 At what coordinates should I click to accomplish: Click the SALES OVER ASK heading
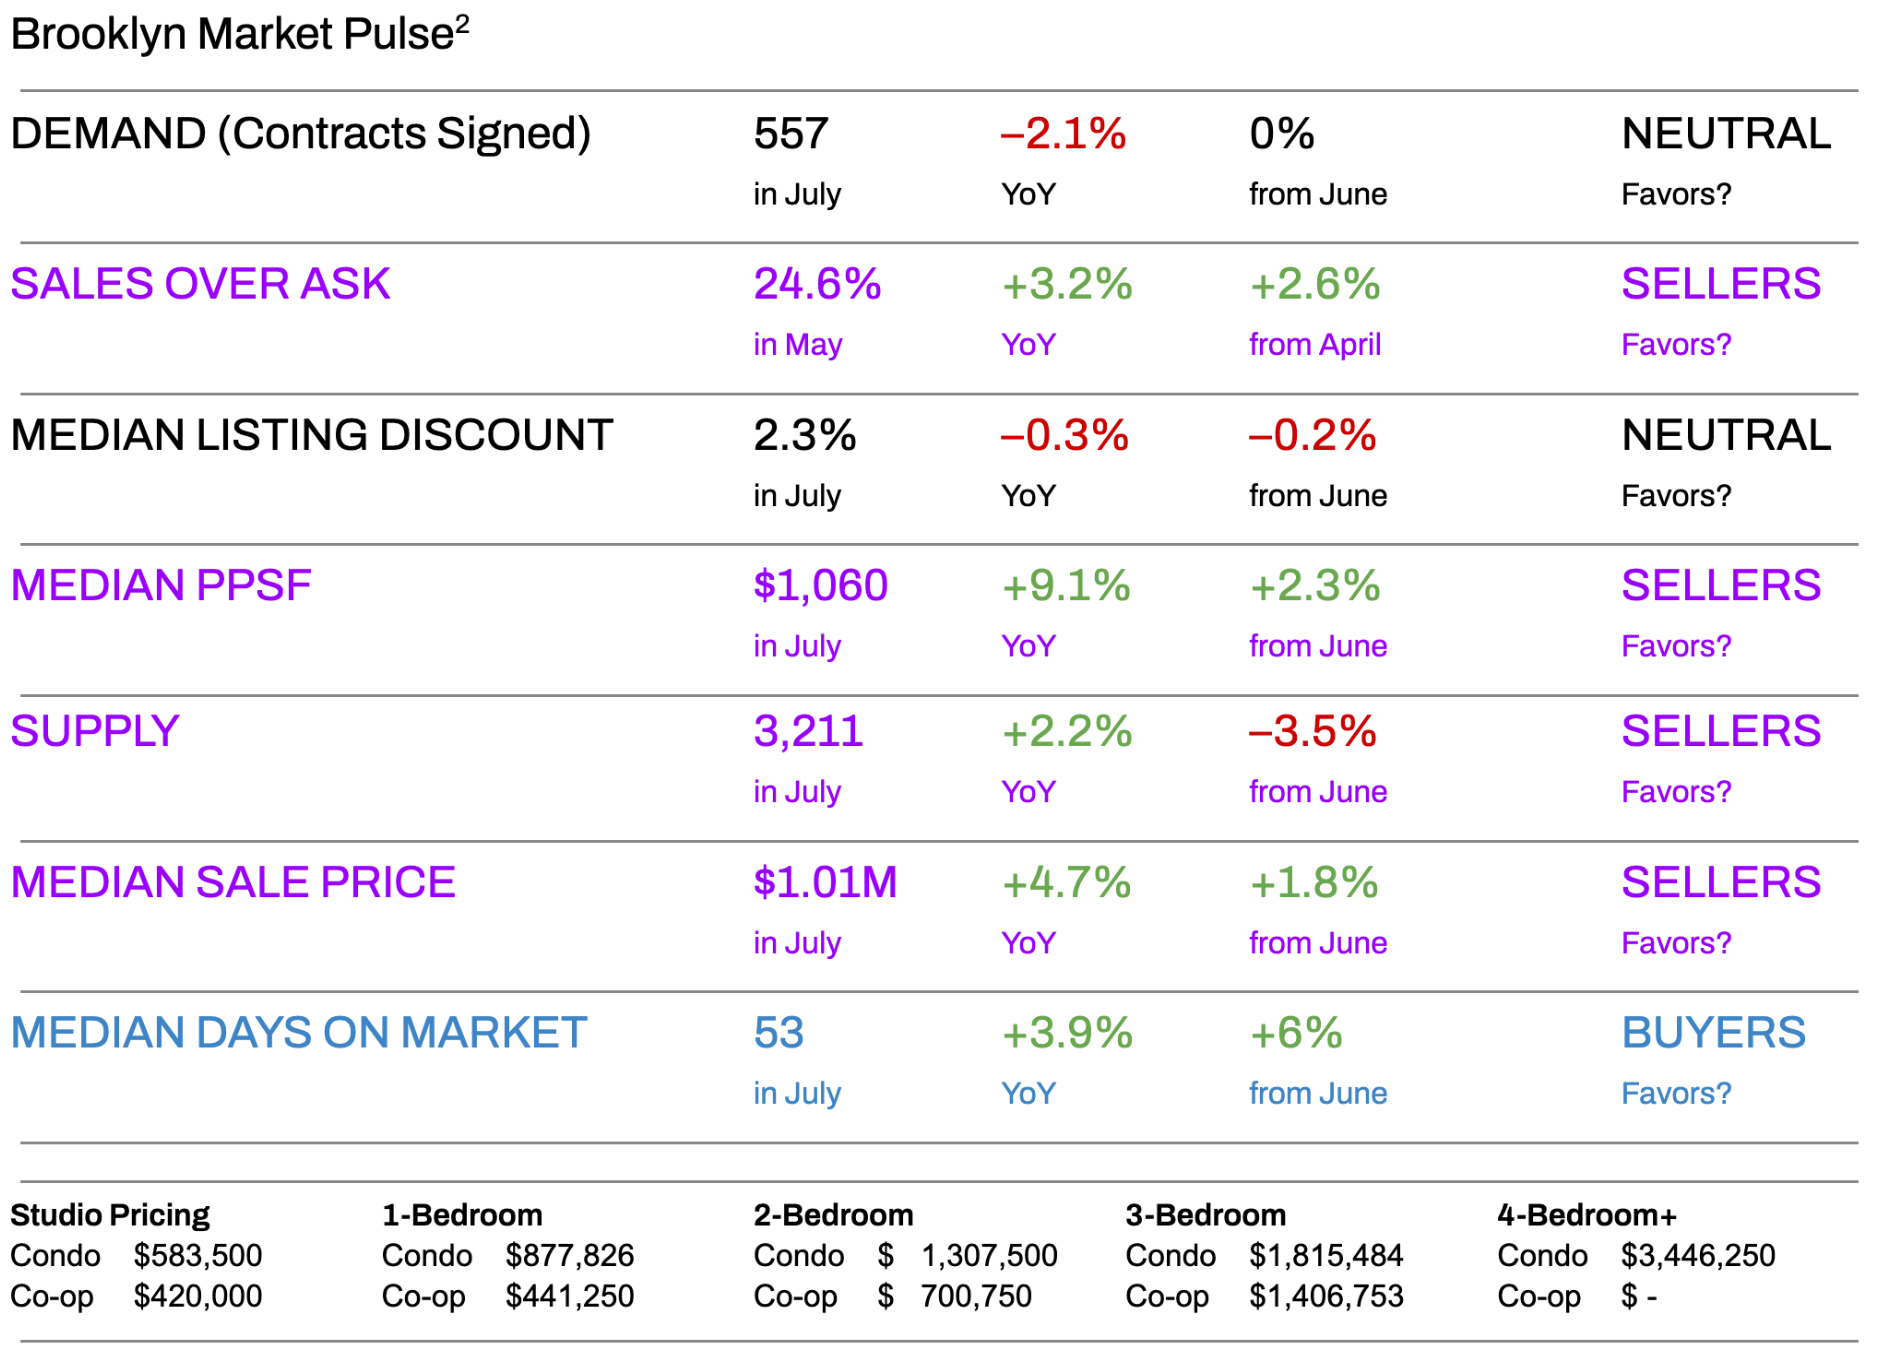coord(200,284)
